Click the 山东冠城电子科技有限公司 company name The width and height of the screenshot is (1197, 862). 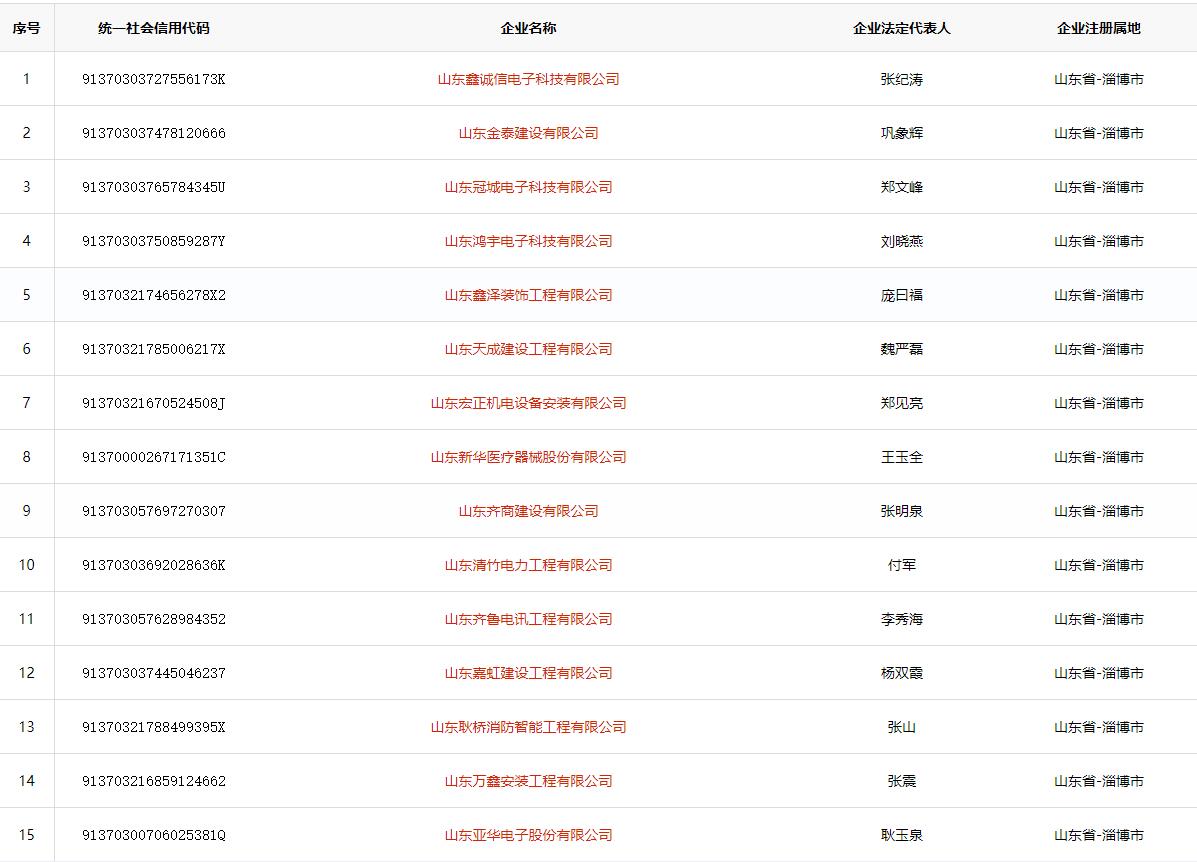point(528,187)
